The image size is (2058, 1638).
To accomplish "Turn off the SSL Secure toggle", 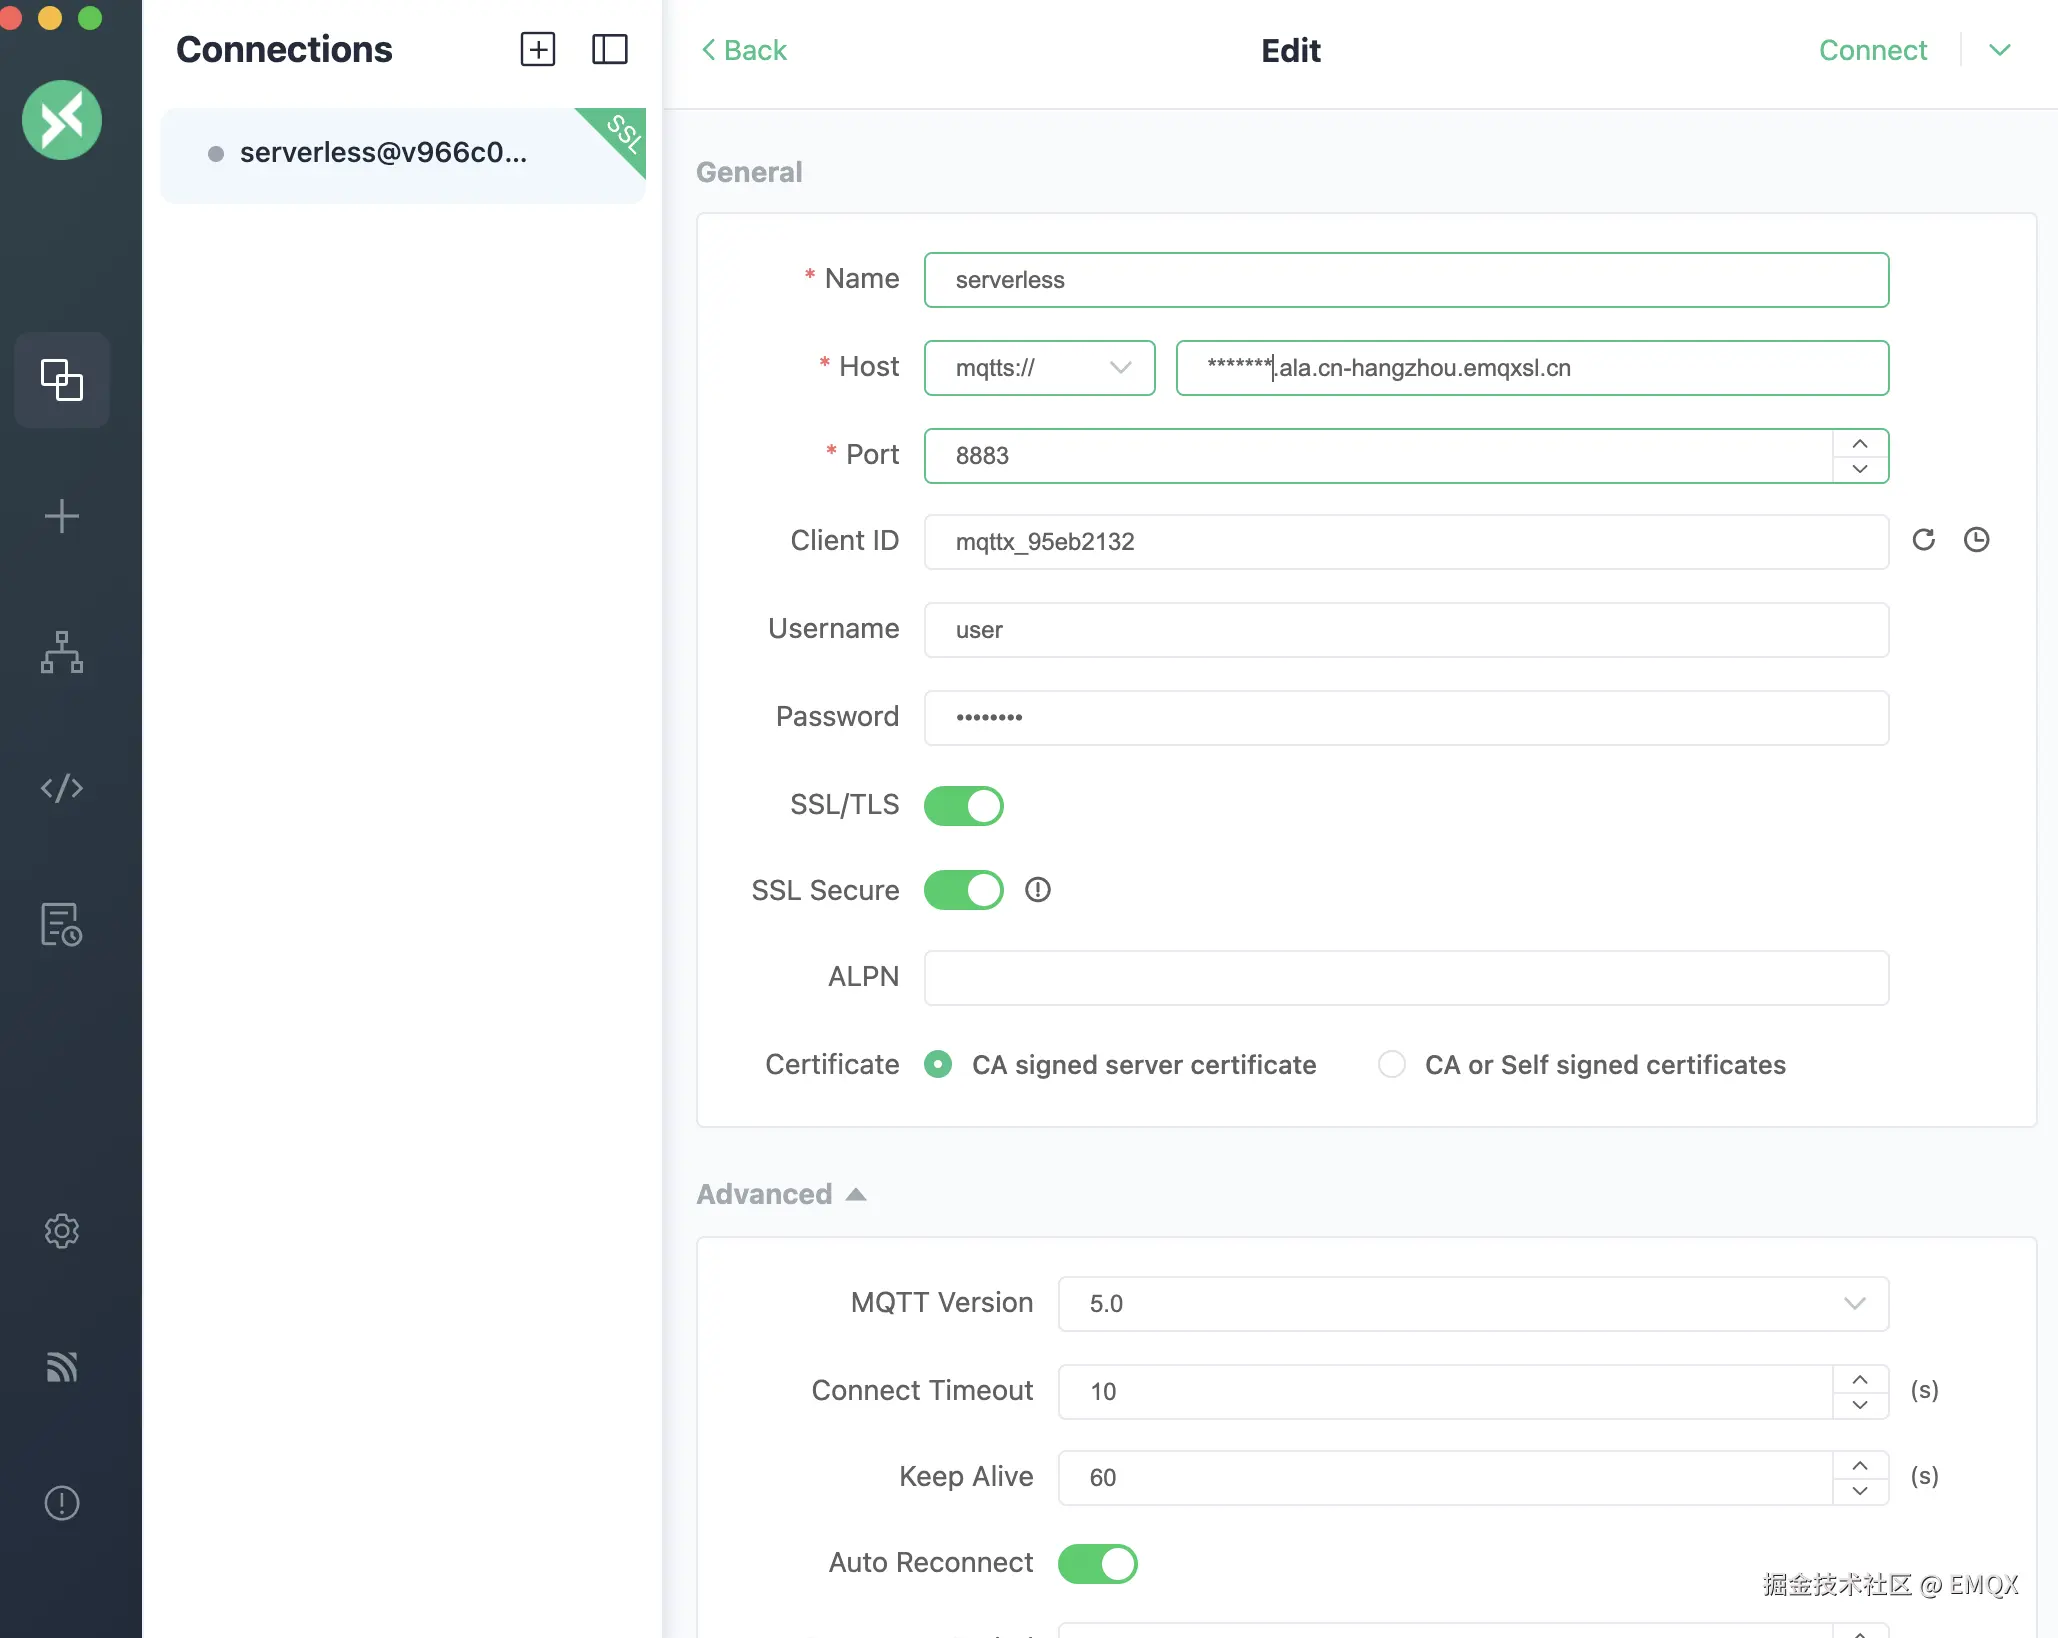I will point(963,890).
